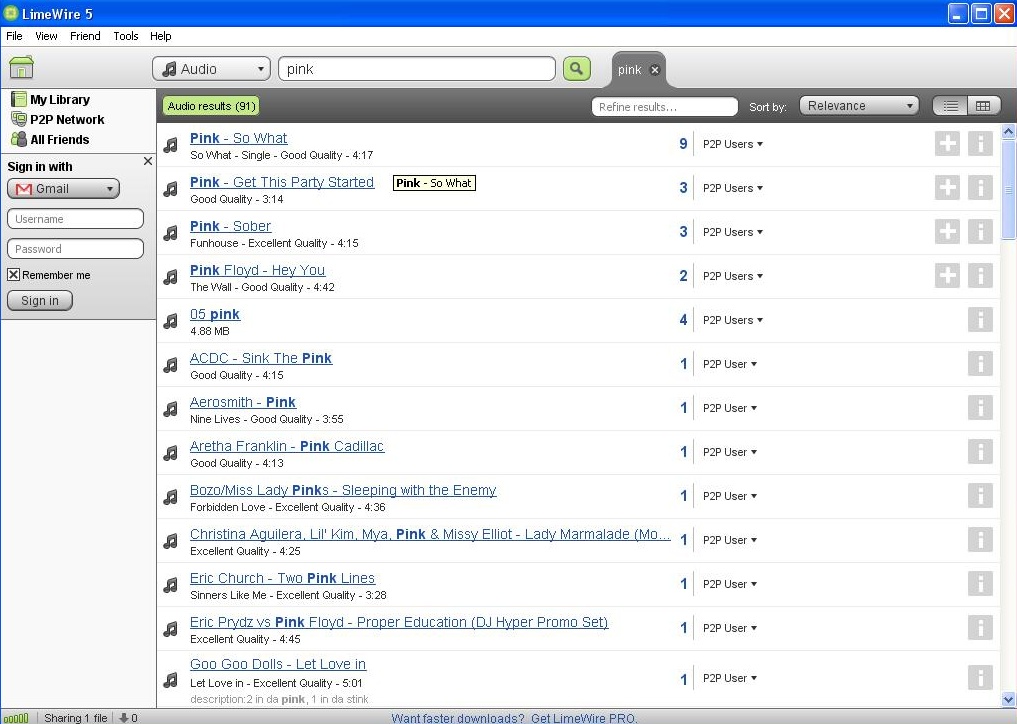Switch to list view icon
The height and width of the screenshot is (724, 1017).
pos(950,106)
